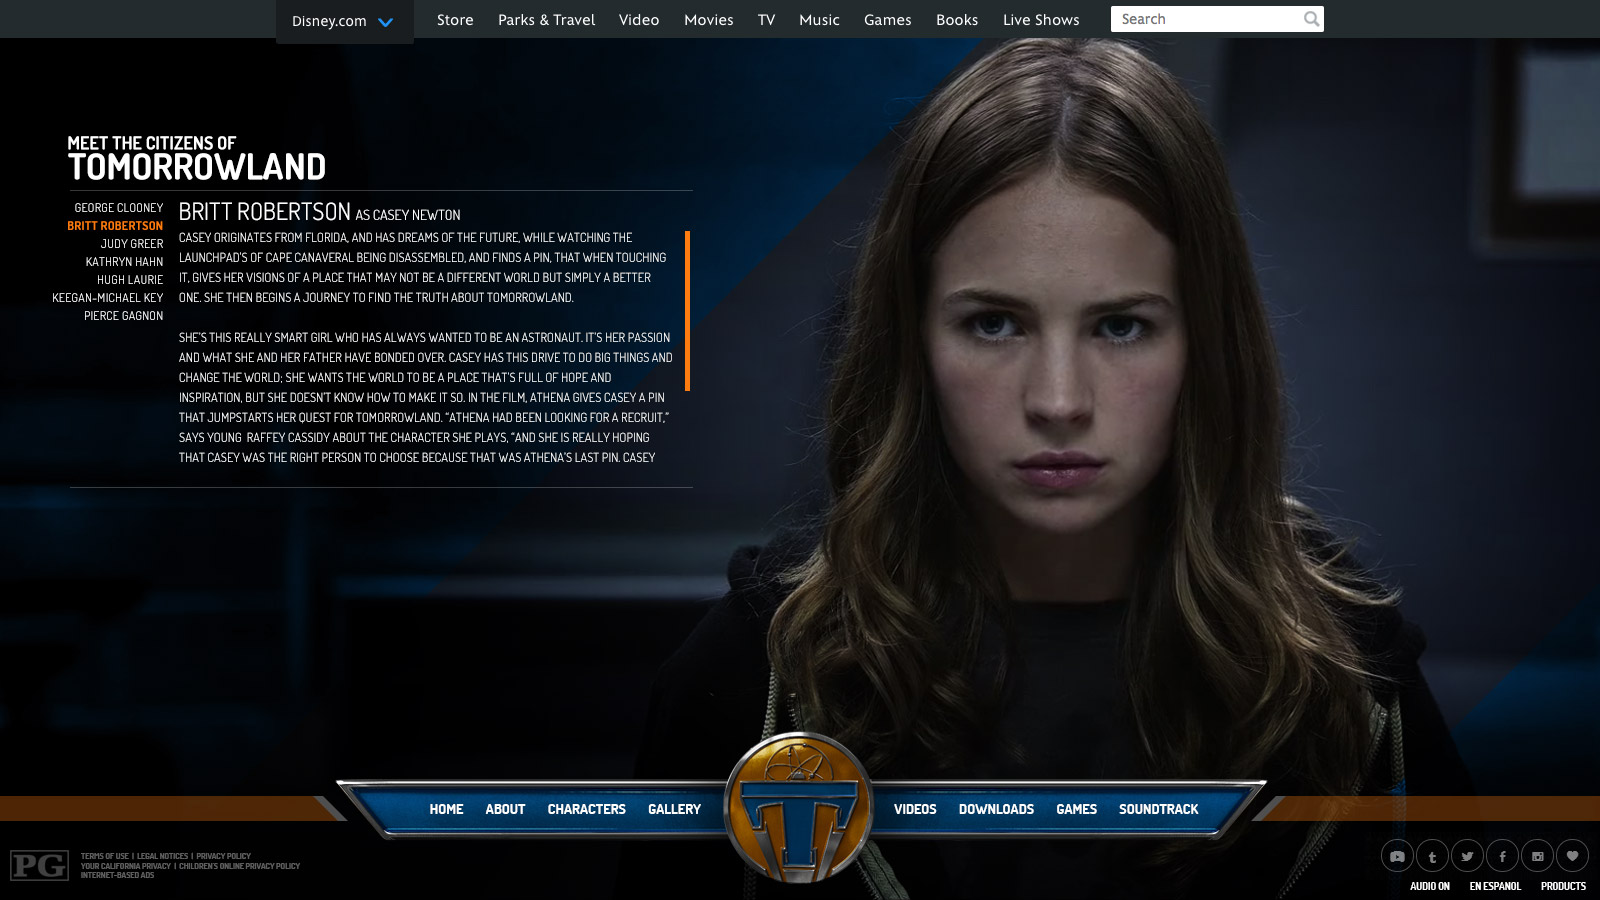Open the Movies menu item

click(709, 20)
